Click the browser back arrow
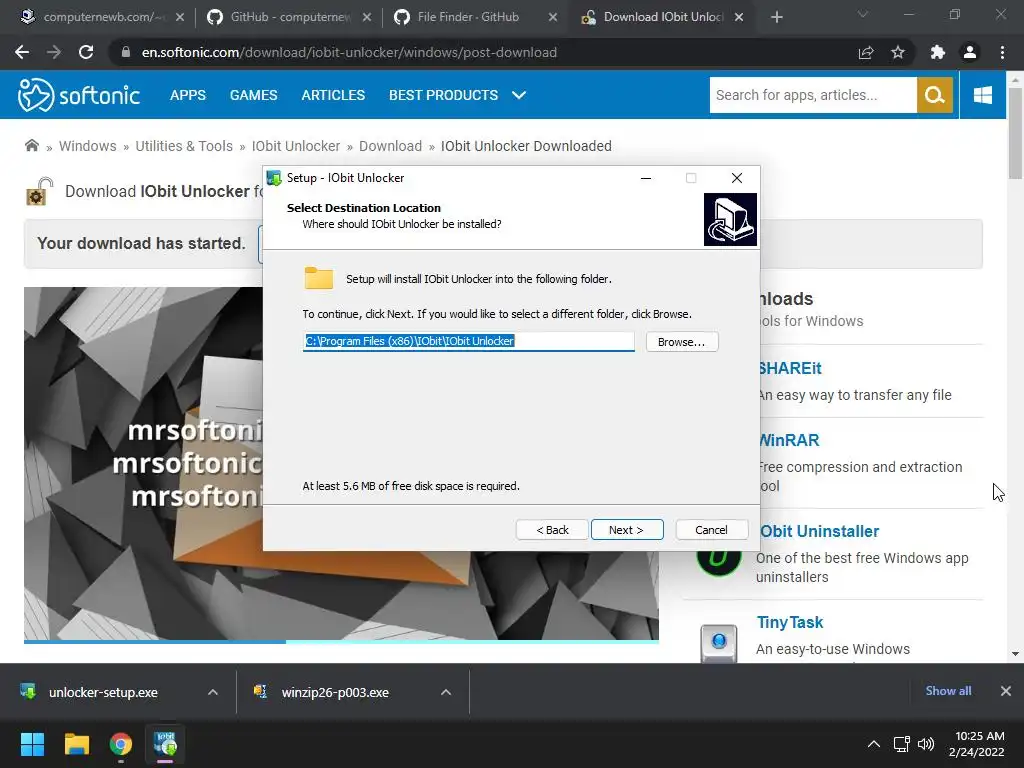The width and height of the screenshot is (1024, 768). [x=22, y=52]
